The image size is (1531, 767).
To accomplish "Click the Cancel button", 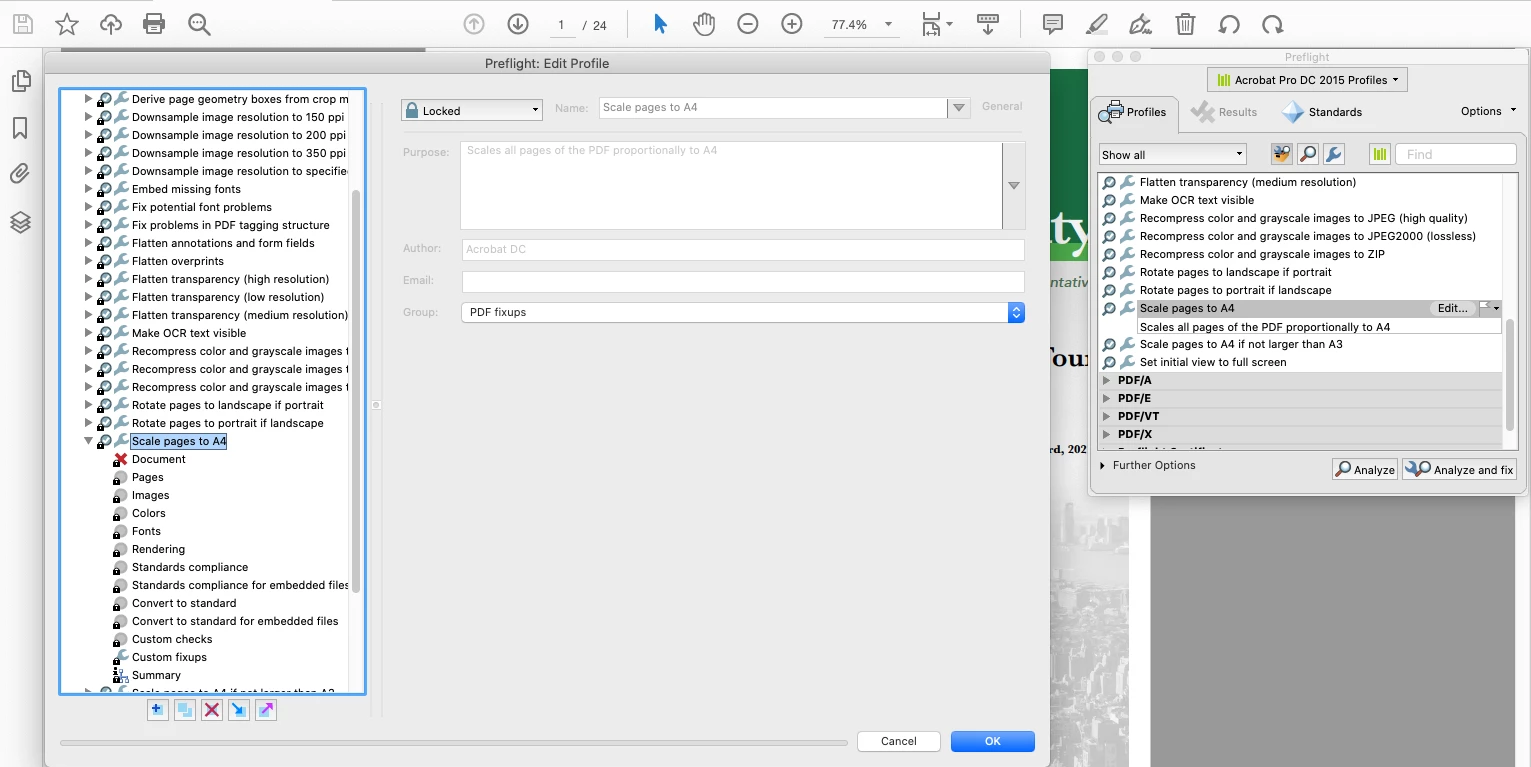I will (x=899, y=741).
